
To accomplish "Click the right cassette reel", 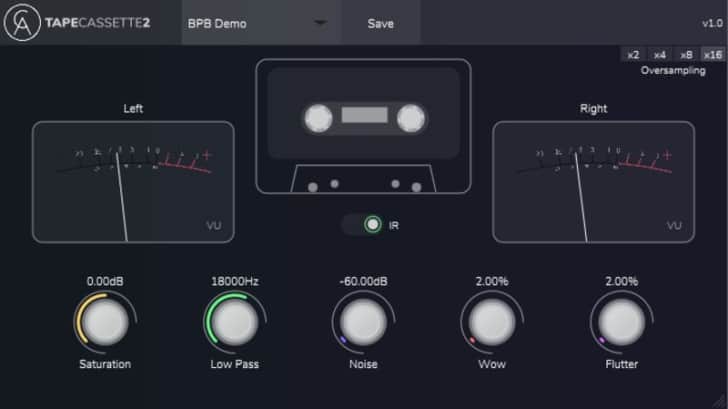I will 410,118.
